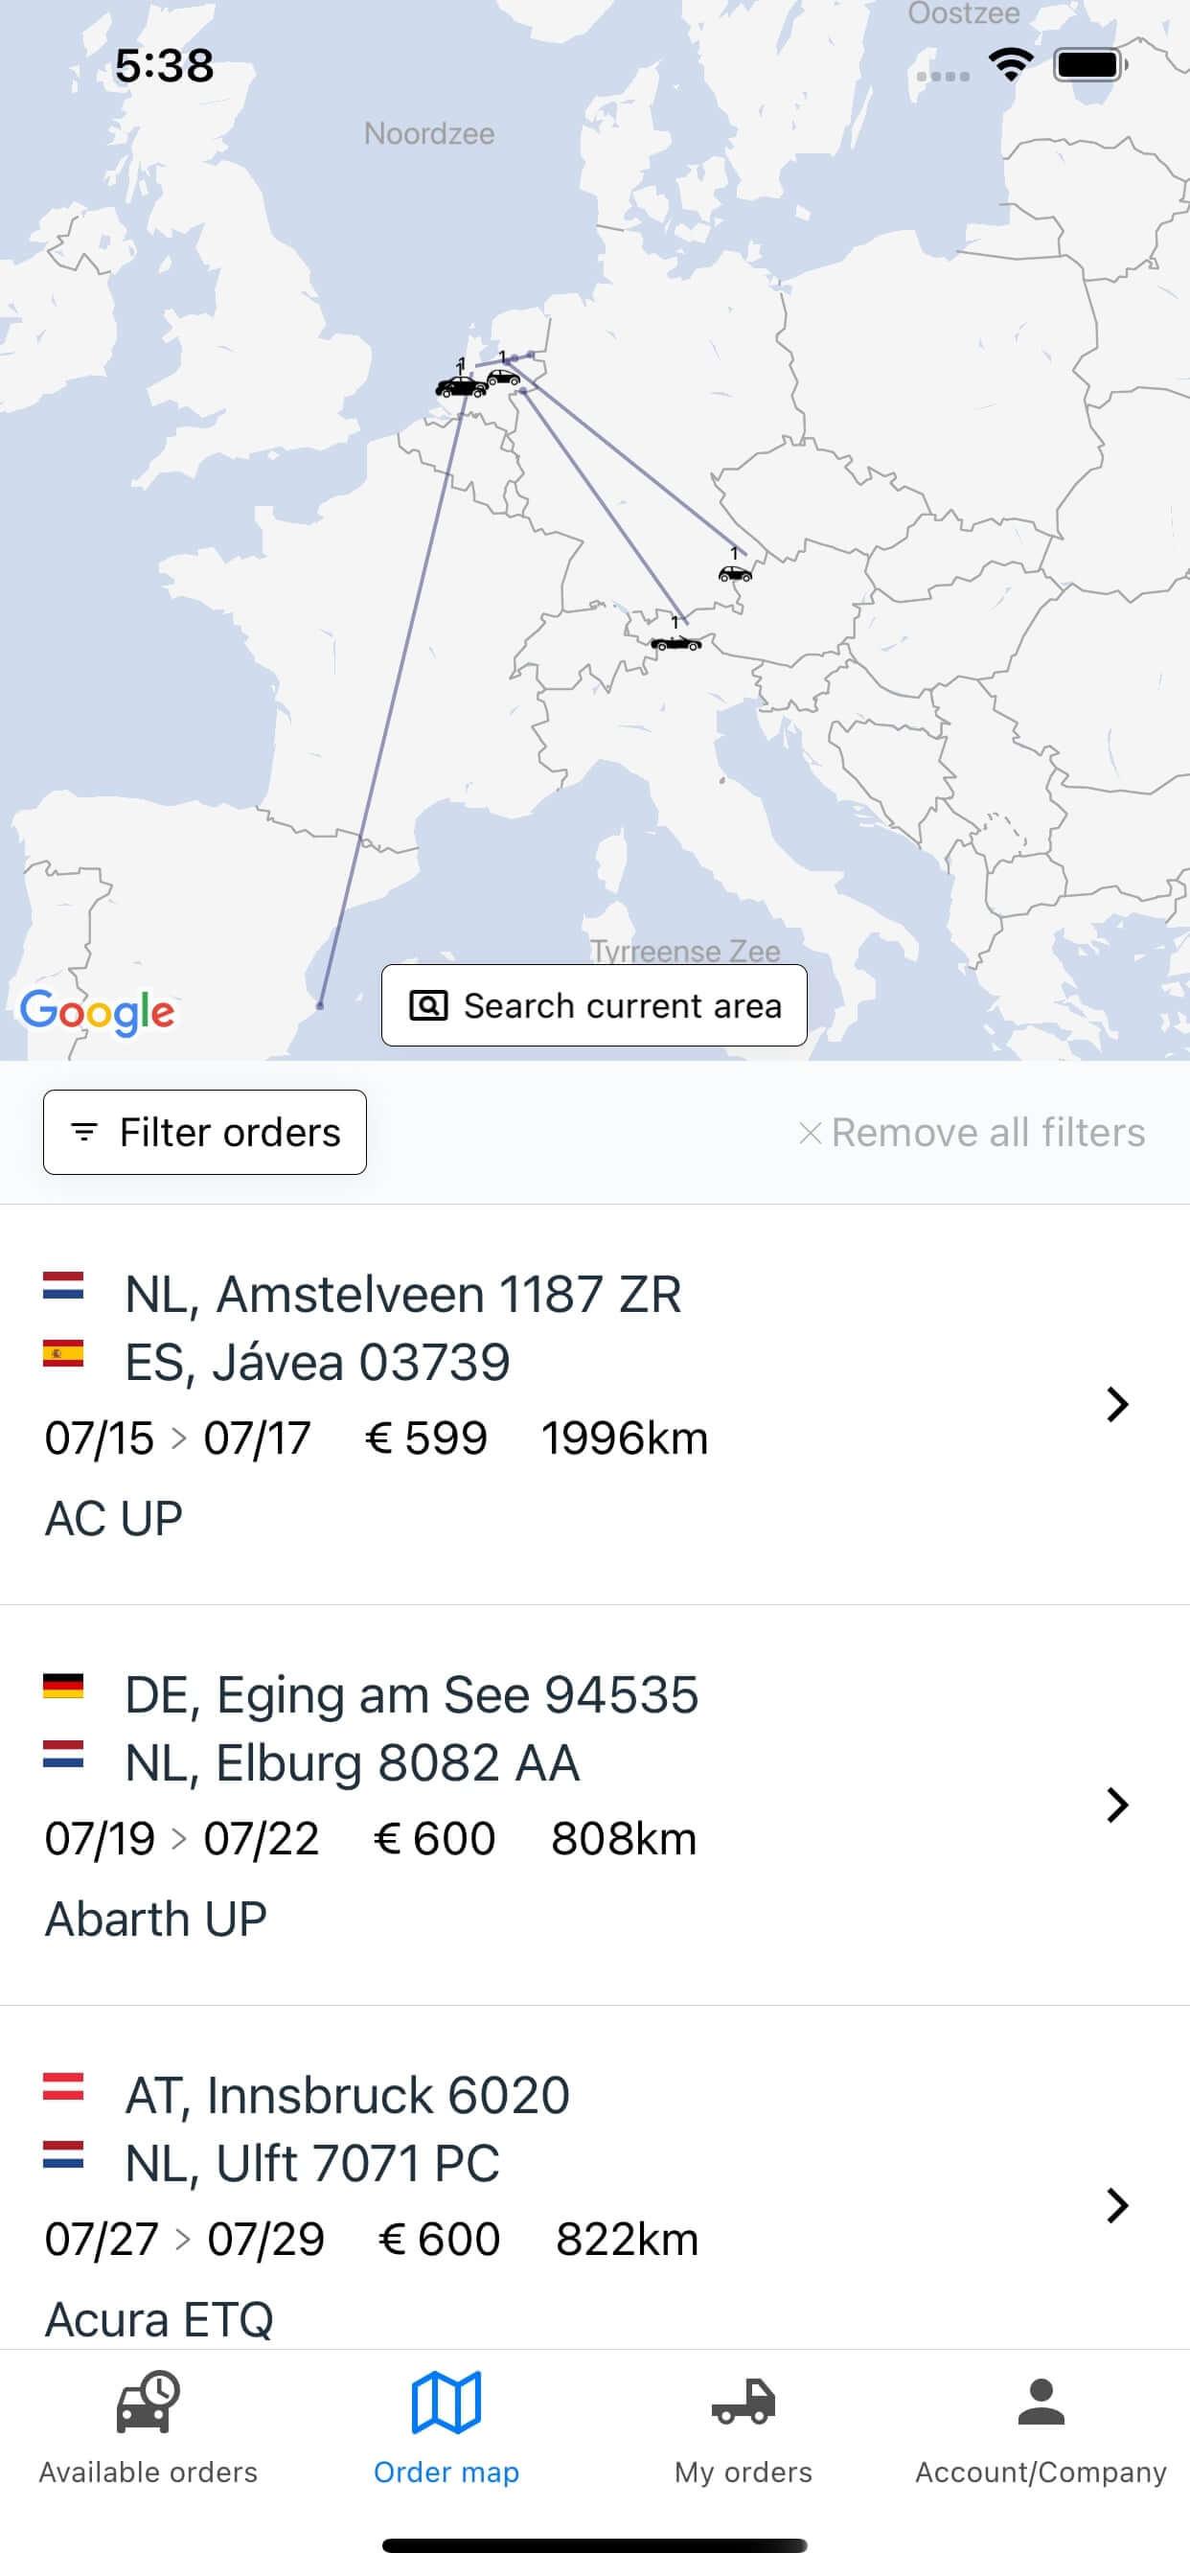
Task: Click Remove all filters link
Action: pos(972,1132)
